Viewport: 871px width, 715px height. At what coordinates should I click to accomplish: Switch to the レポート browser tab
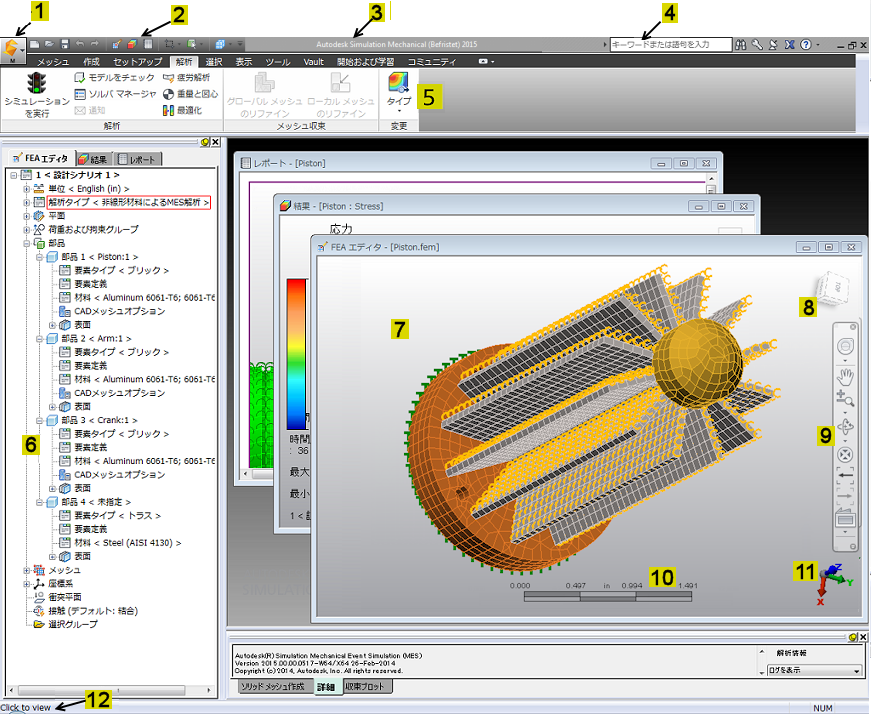point(137,159)
